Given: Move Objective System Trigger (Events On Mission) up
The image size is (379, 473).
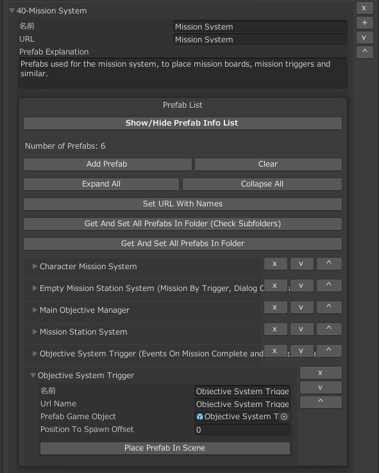Looking at the screenshot, I should (329, 351).
